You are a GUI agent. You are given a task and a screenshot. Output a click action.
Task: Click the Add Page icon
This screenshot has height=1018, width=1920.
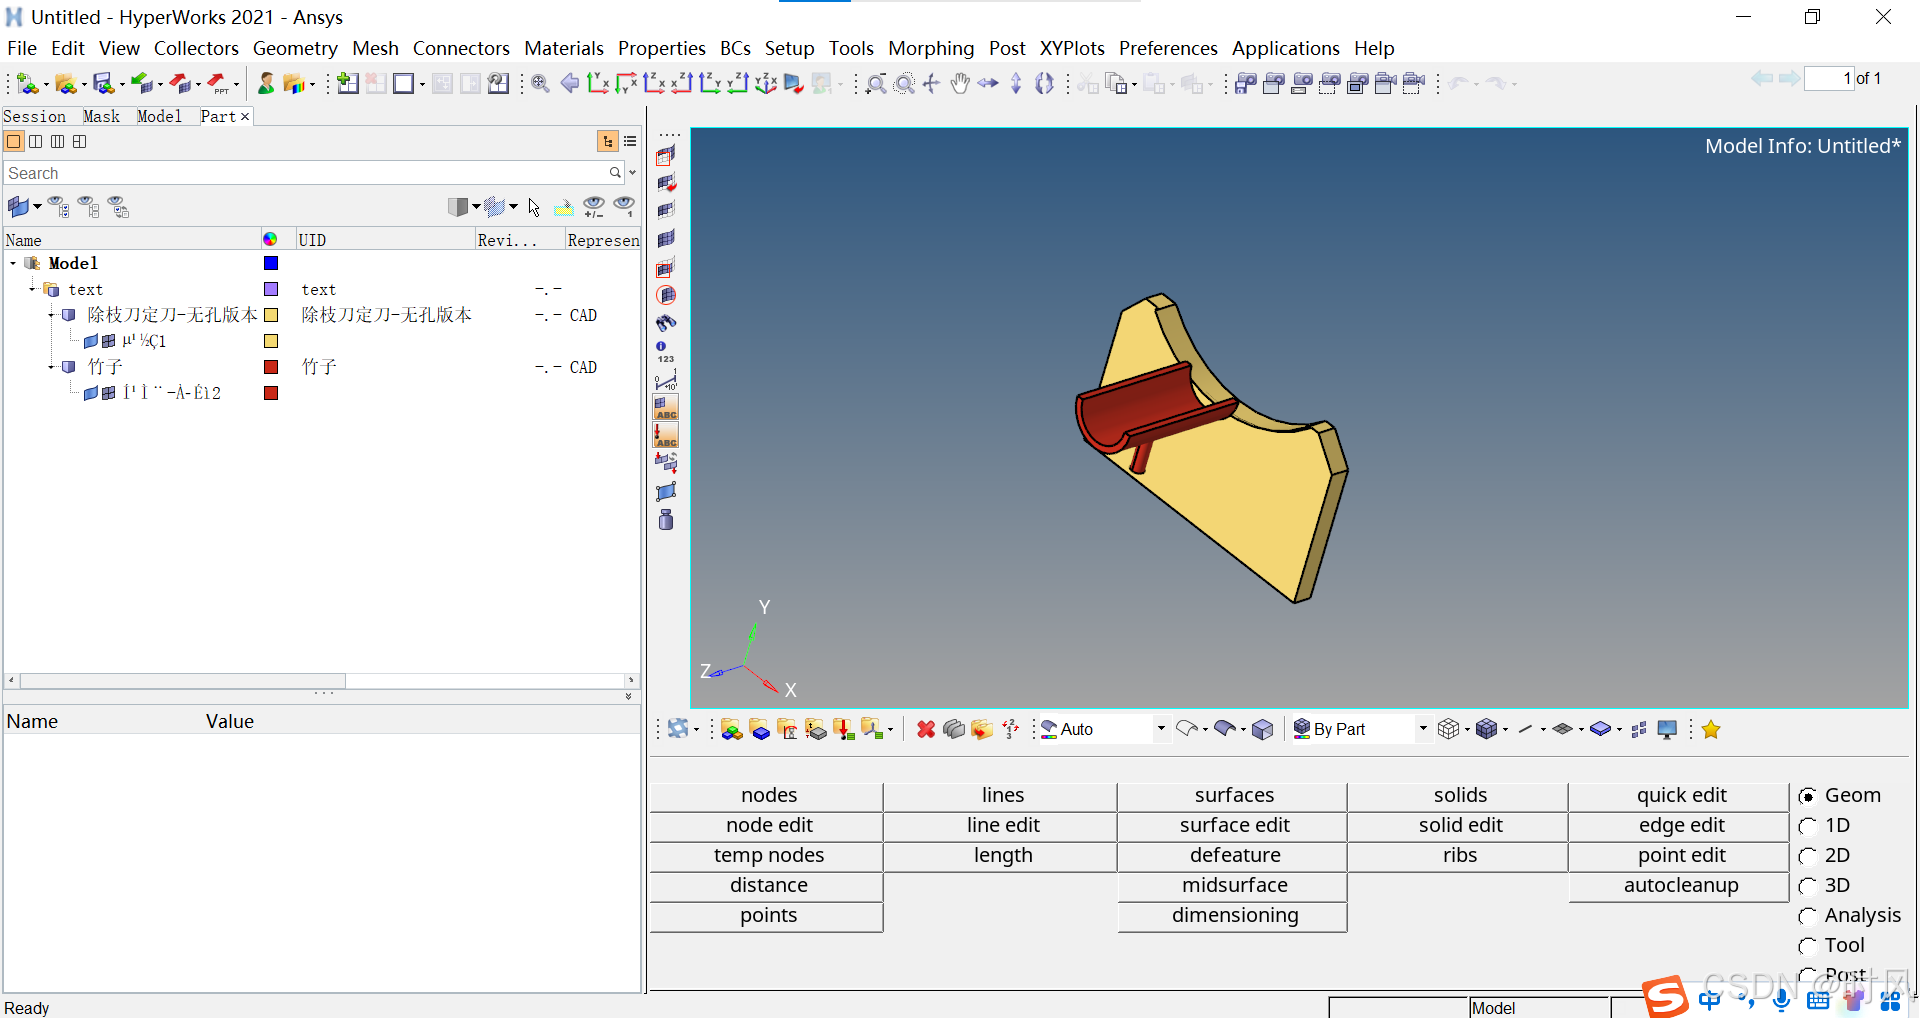point(348,84)
